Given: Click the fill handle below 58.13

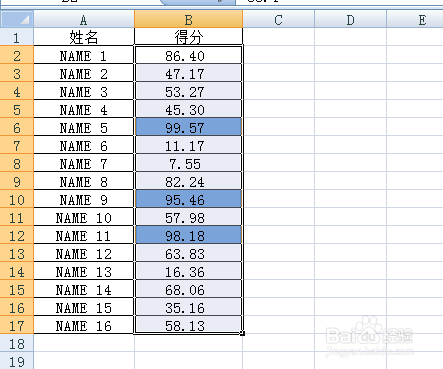Looking at the screenshot, I should pos(242,333).
